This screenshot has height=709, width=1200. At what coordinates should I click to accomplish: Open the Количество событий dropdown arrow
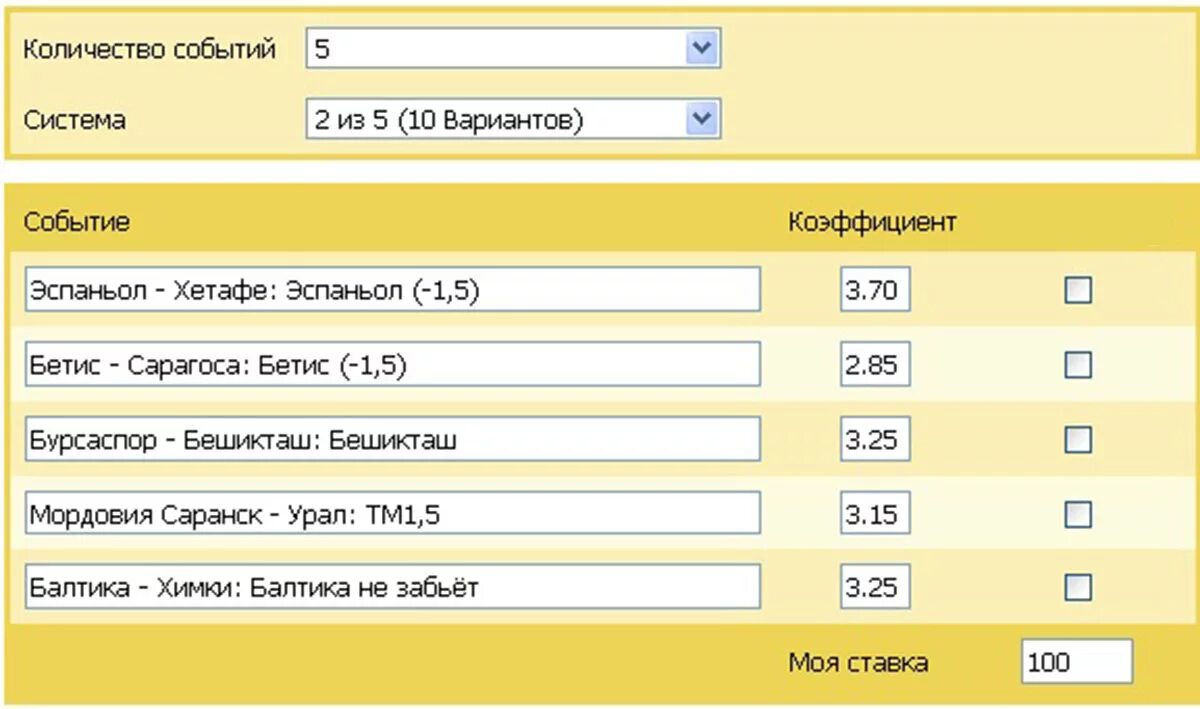point(703,47)
